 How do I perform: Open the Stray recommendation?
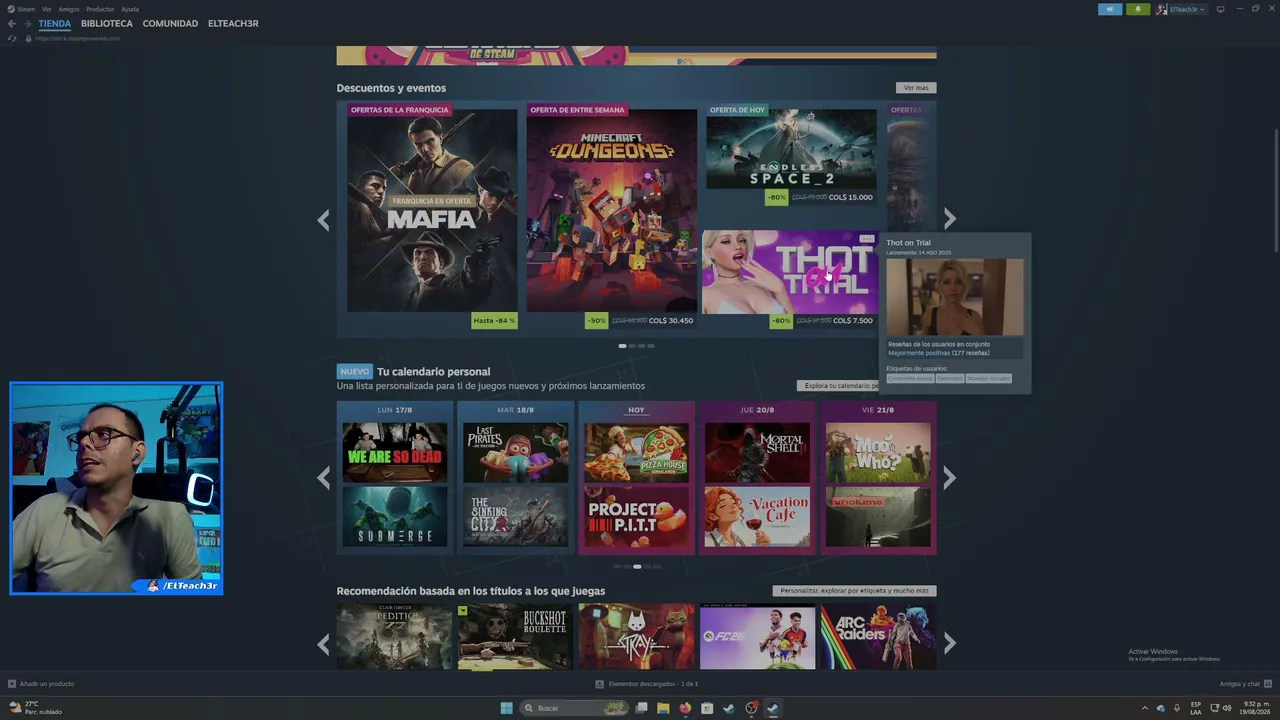636,636
